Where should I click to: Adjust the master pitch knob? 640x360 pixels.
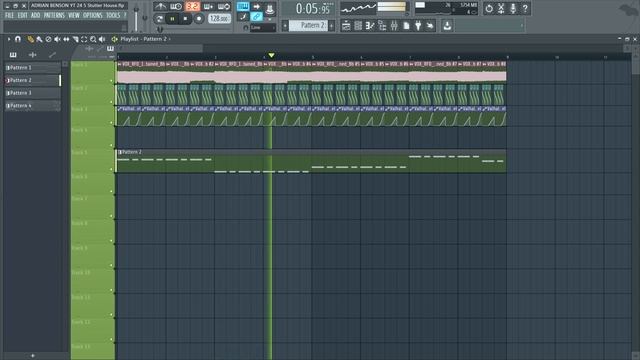pyautogui.click(x=144, y=18)
